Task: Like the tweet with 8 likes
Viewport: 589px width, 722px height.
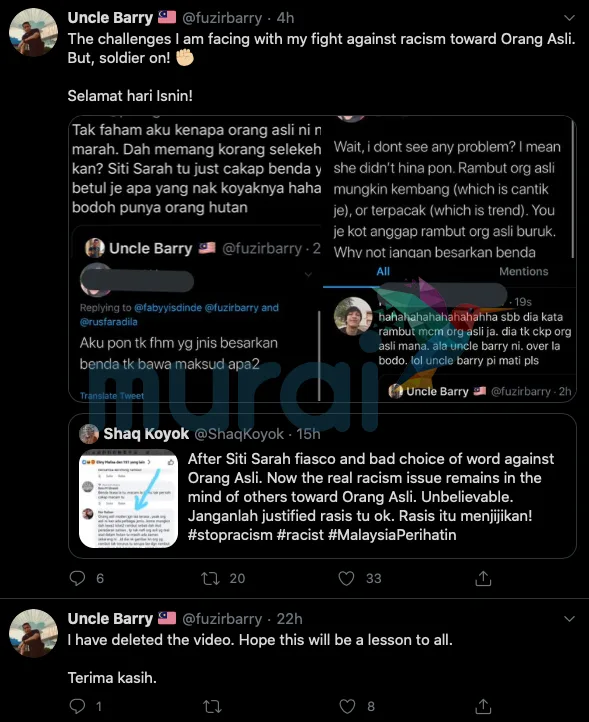Action: pyautogui.click(x=347, y=705)
